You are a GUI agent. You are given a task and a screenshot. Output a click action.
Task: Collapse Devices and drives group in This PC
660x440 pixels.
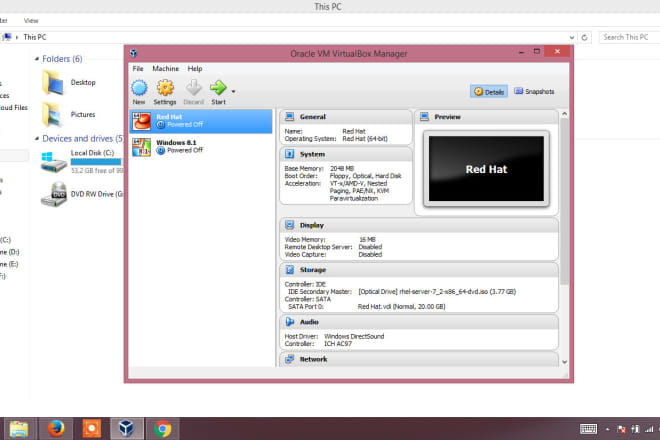tap(37, 138)
